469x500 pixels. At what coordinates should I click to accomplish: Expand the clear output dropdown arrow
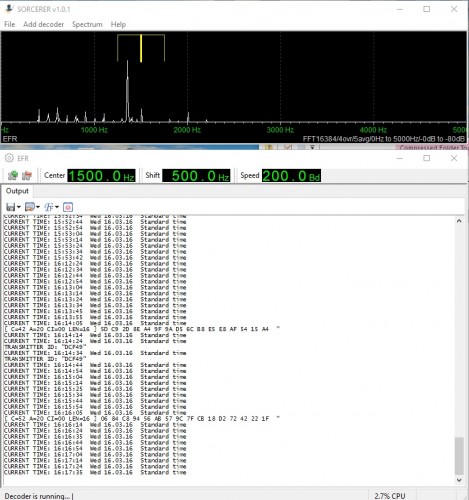click(38, 207)
